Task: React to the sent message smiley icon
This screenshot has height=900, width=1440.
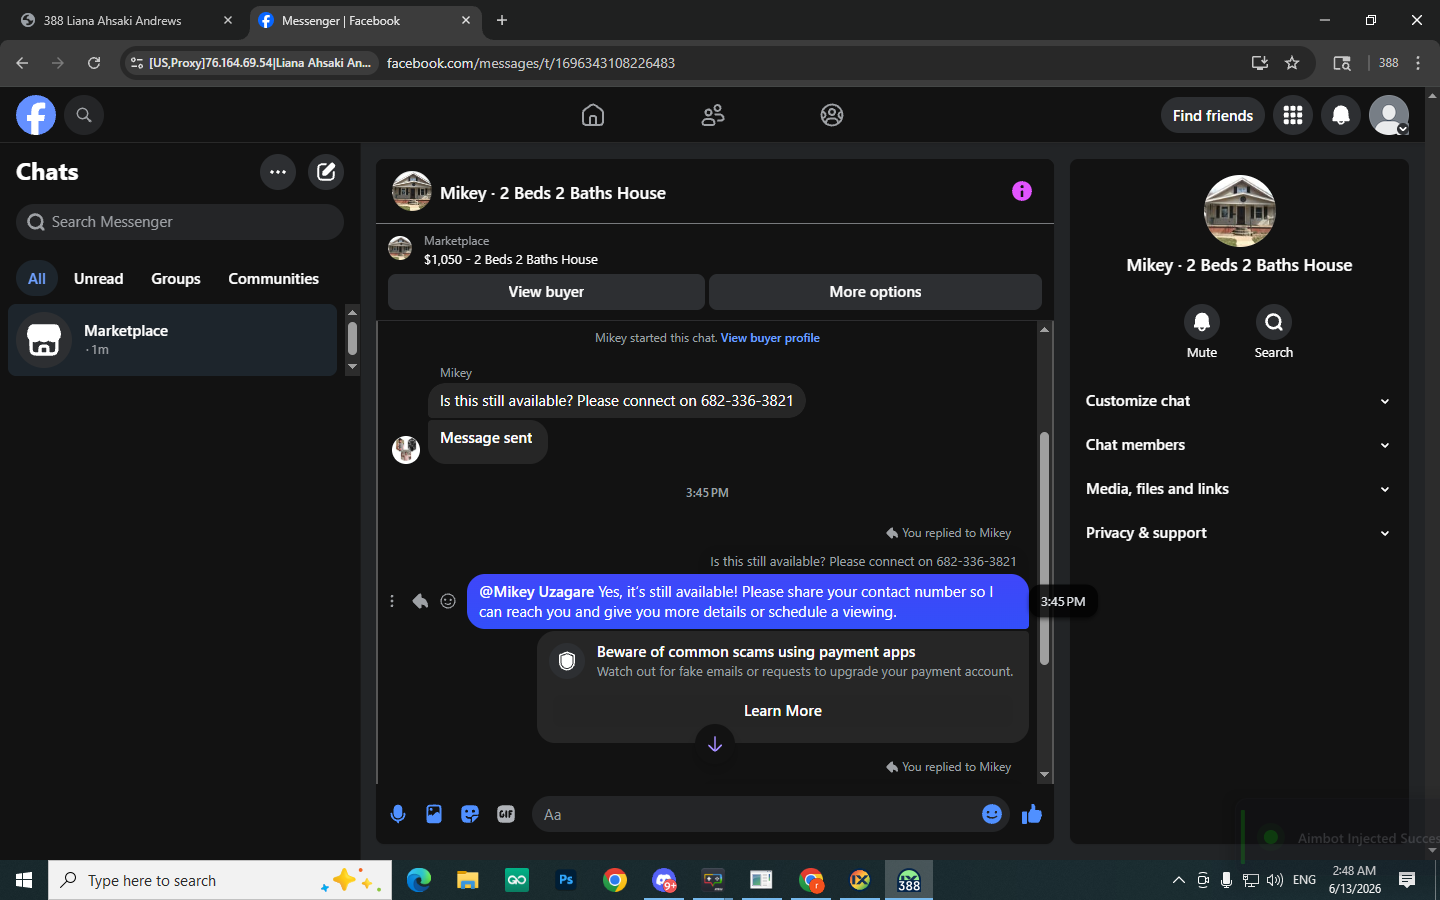Action: click(448, 601)
